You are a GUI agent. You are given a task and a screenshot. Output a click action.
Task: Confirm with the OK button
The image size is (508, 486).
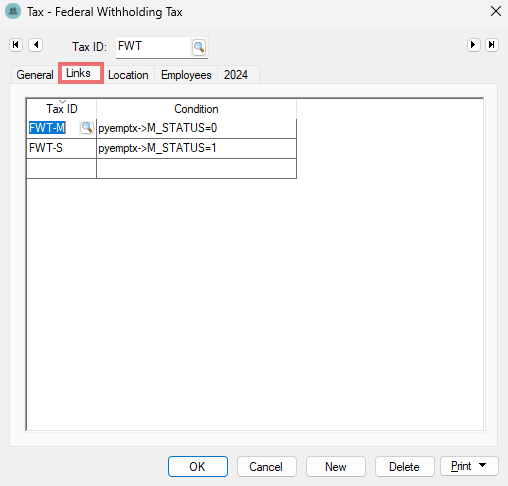click(198, 466)
